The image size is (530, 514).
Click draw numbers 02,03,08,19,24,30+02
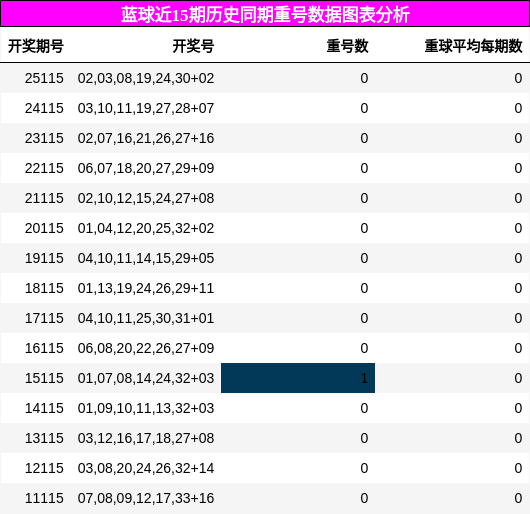point(146,78)
